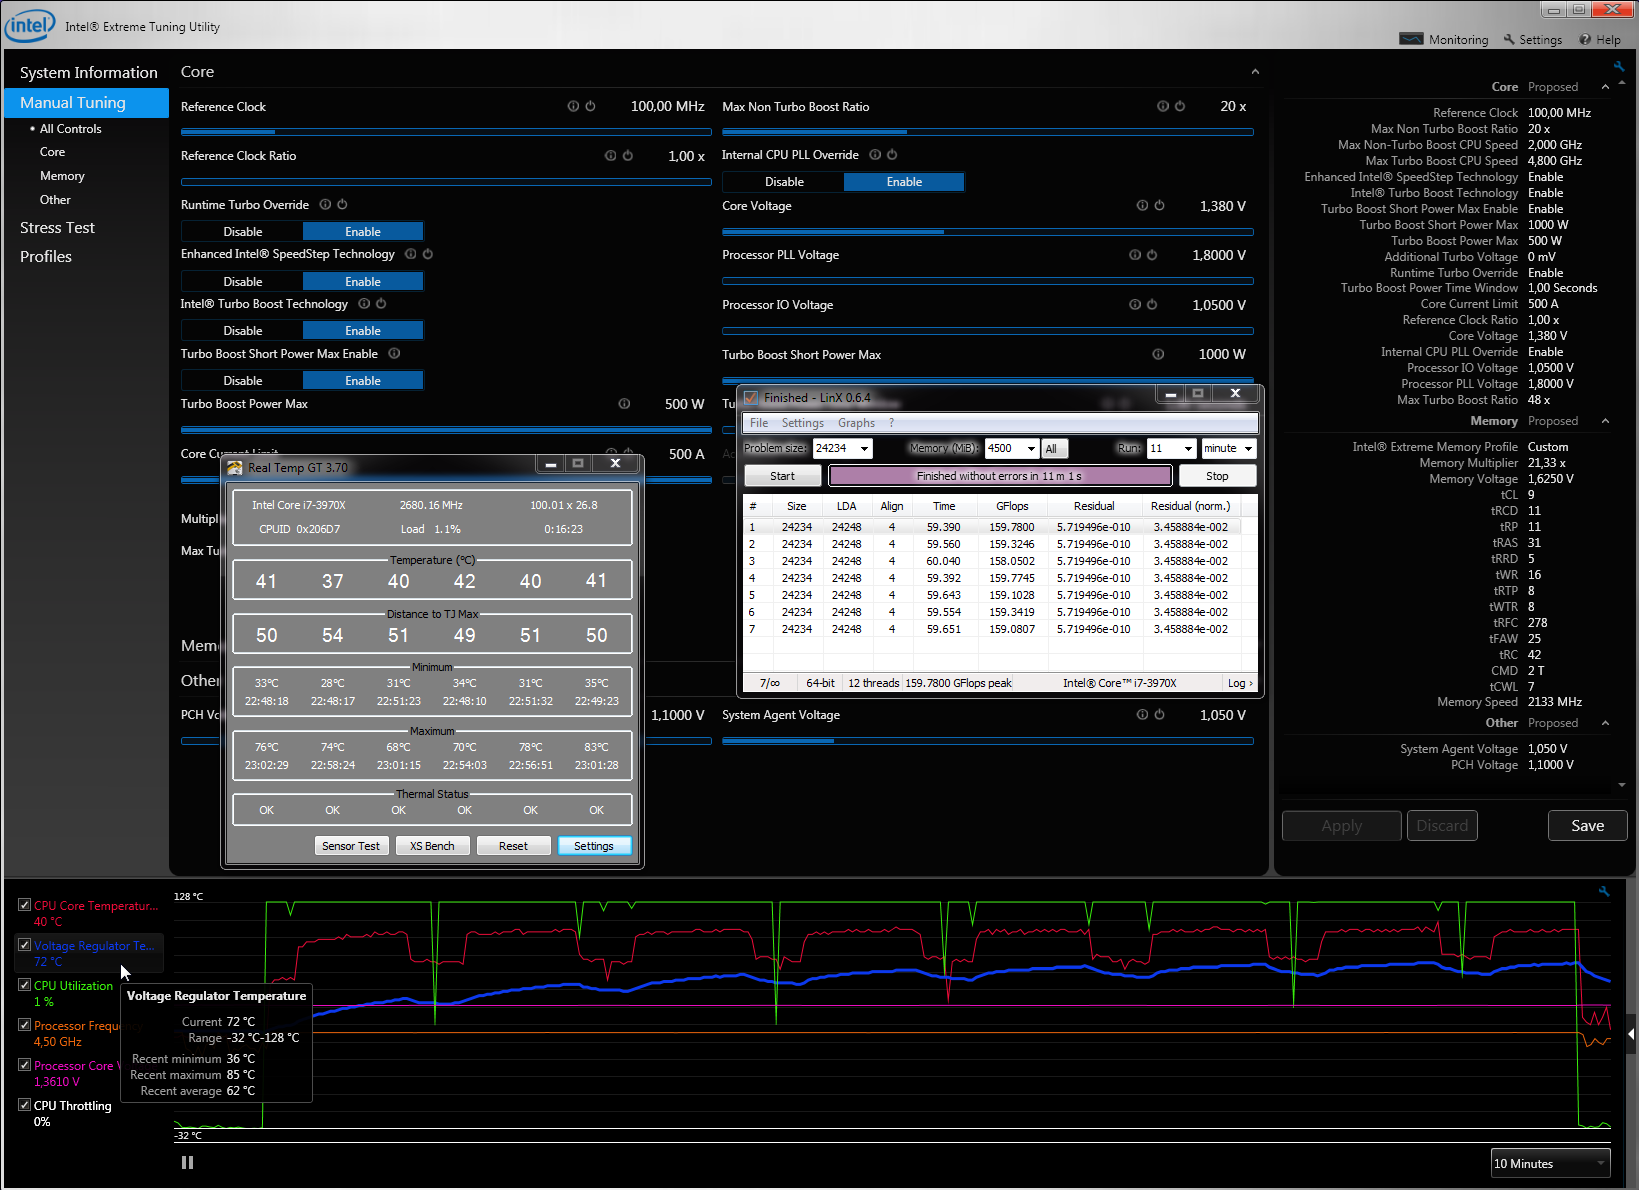
Task: Open Run count dropdown in LinX
Action: 1188,448
